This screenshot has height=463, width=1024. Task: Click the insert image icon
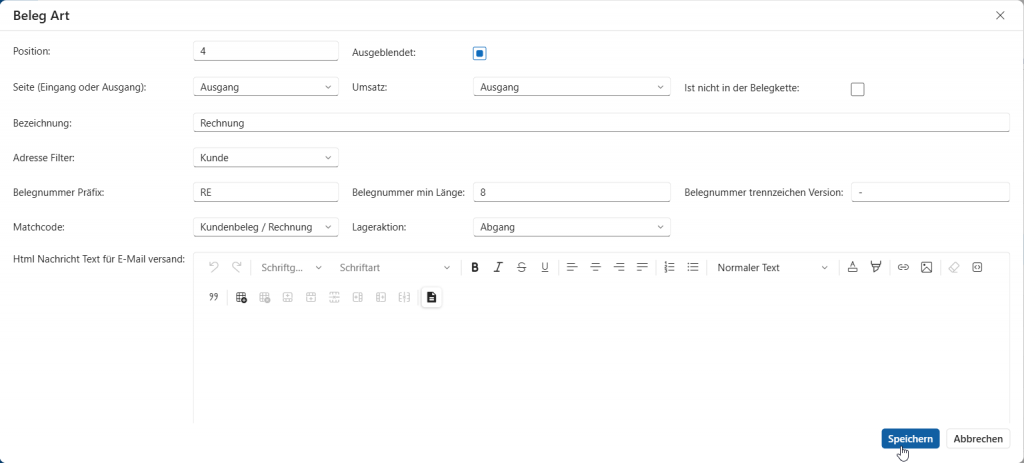coord(927,267)
